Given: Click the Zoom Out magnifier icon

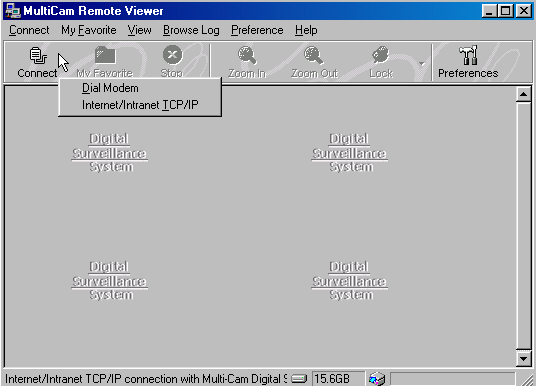Looking at the screenshot, I should pos(313,55).
